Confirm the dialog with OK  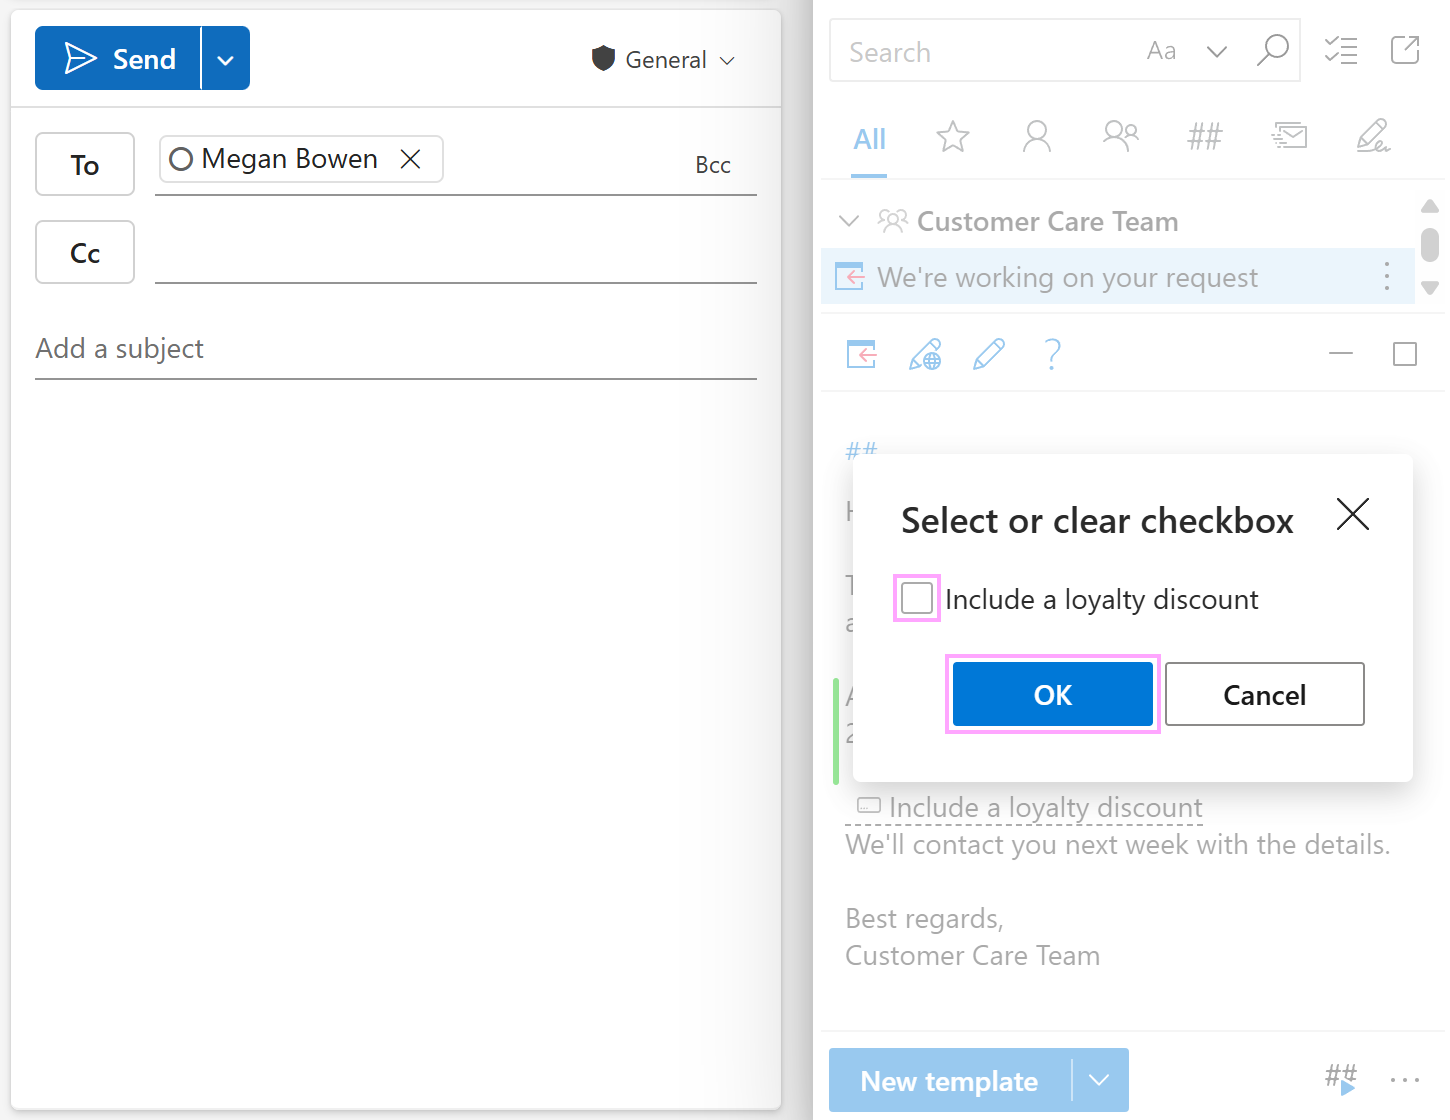(1052, 694)
